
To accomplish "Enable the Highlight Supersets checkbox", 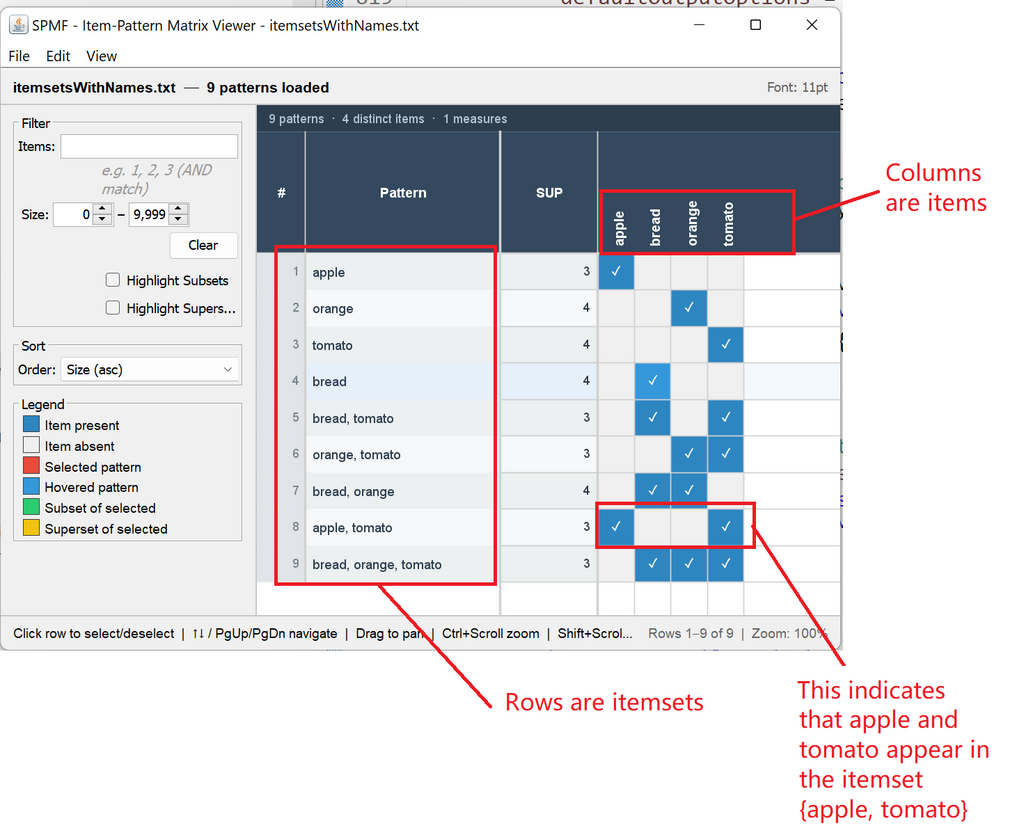I will tap(113, 308).
